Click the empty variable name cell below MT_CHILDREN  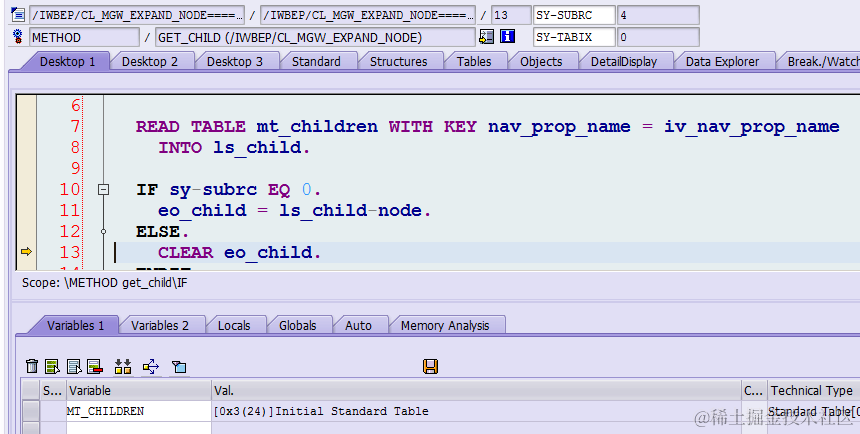(x=139, y=428)
